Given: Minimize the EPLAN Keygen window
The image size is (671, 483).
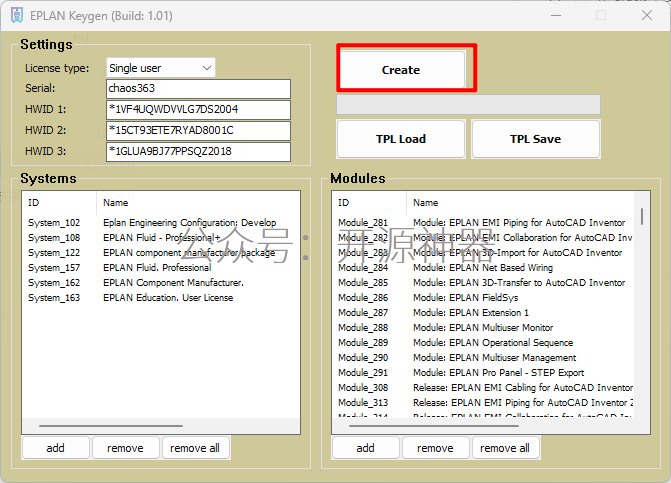Looking at the screenshot, I should [556, 15].
